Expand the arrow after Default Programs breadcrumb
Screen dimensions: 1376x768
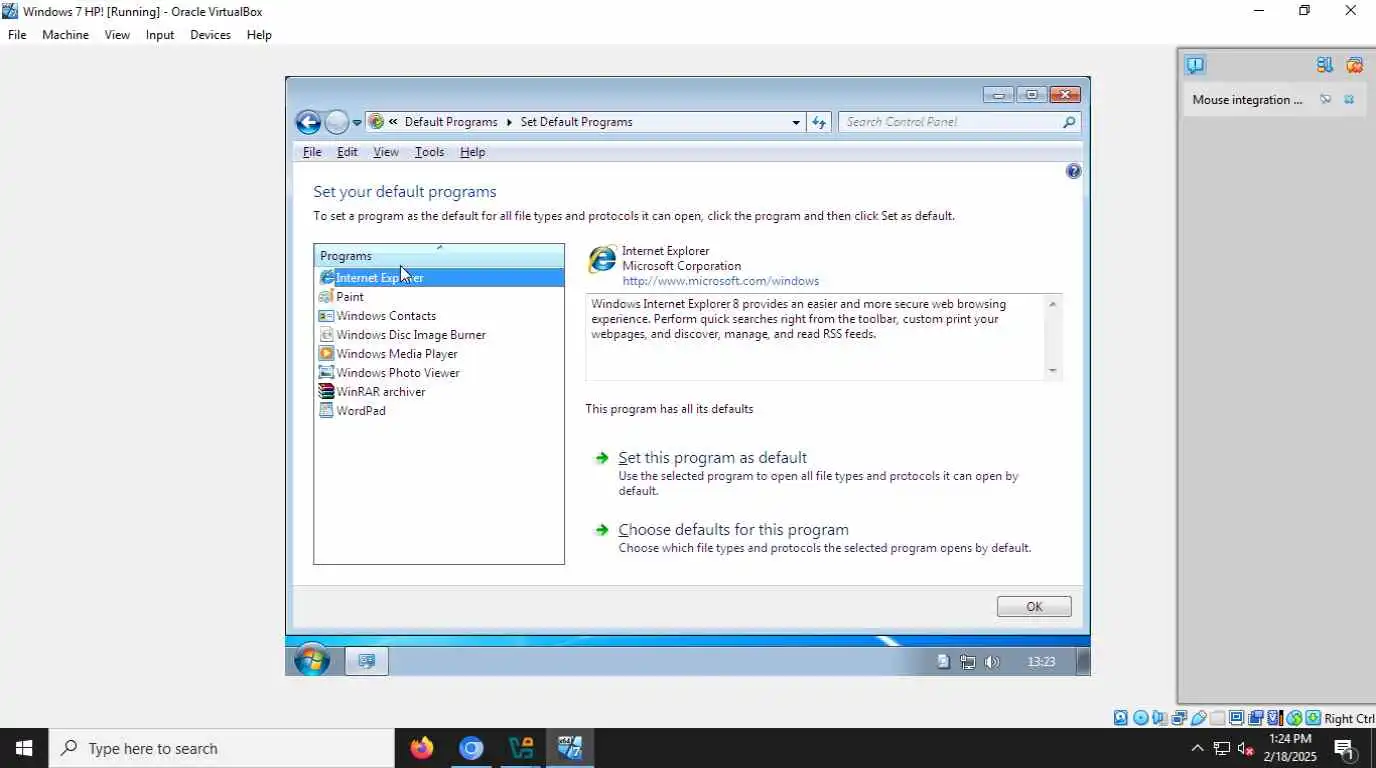509,122
